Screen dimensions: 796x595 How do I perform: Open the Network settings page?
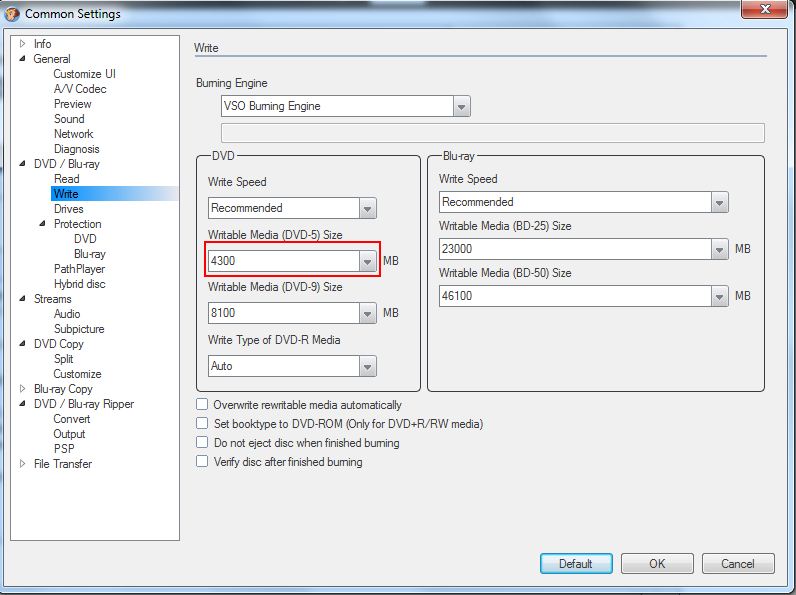pyautogui.click(x=74, y=134)
